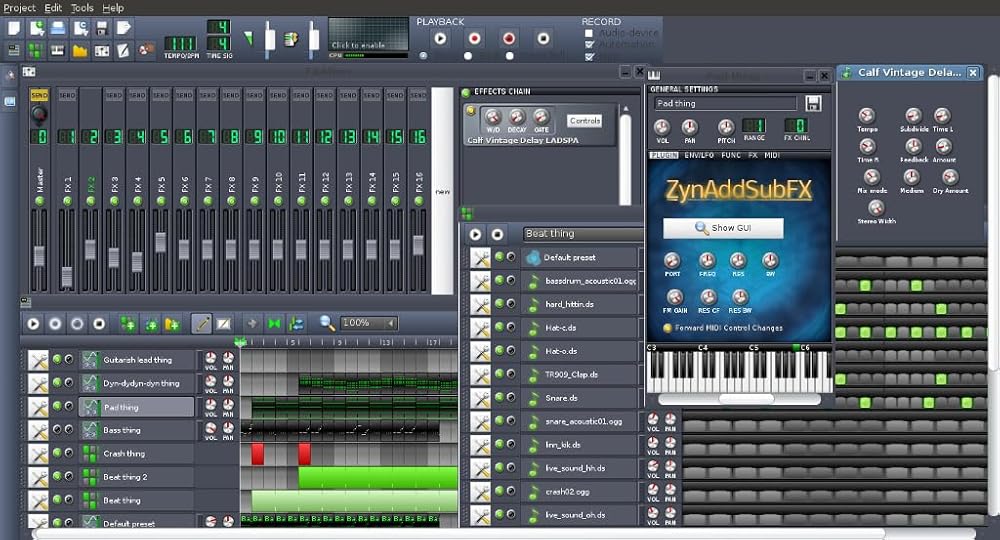Enable the Audio-device record checkbox
The height and width of the screenshot is (540, 1000).
click(x=589, y=33)
